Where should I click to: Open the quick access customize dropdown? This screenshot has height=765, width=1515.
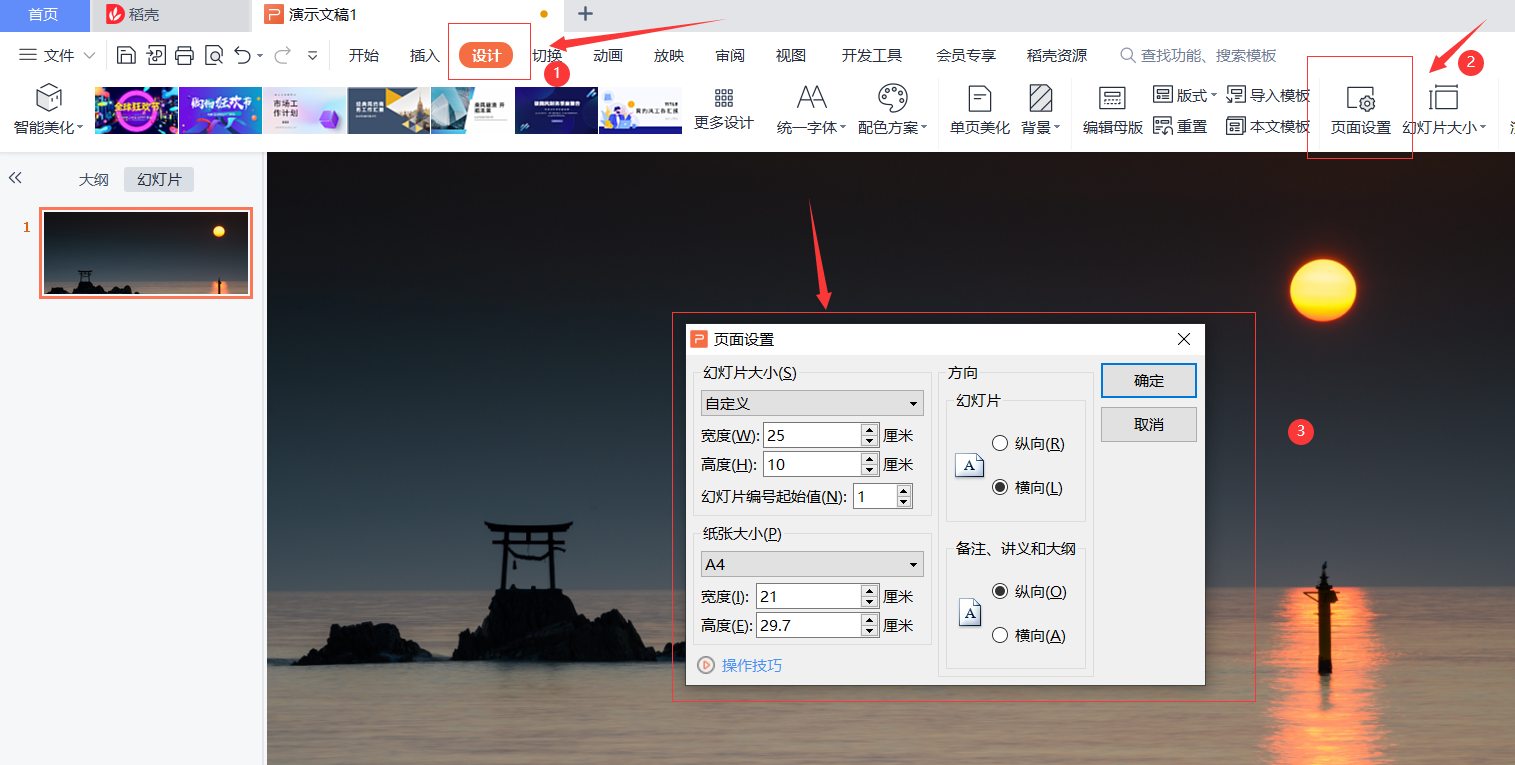(x=313, y=56)
